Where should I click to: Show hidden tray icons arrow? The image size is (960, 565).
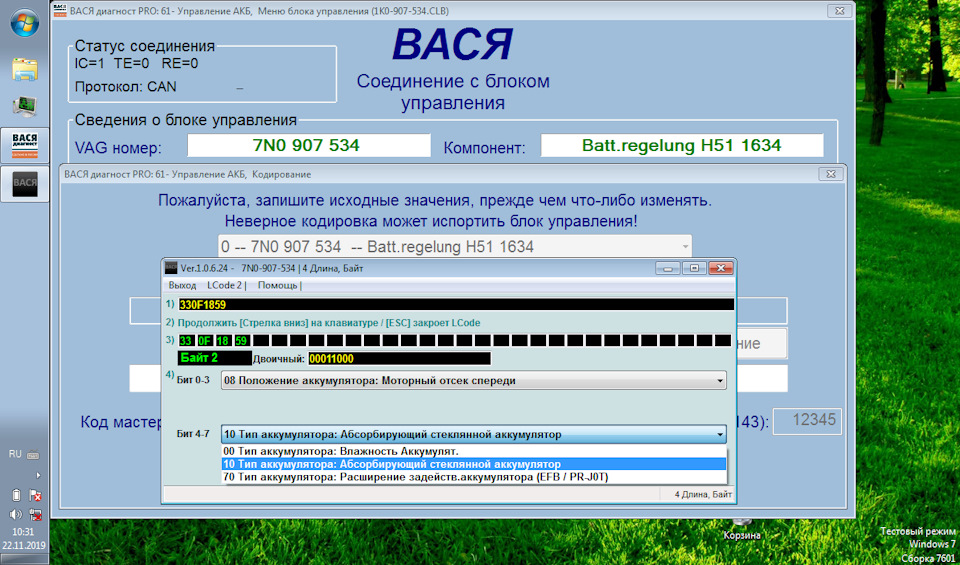[x=39, y=475]
